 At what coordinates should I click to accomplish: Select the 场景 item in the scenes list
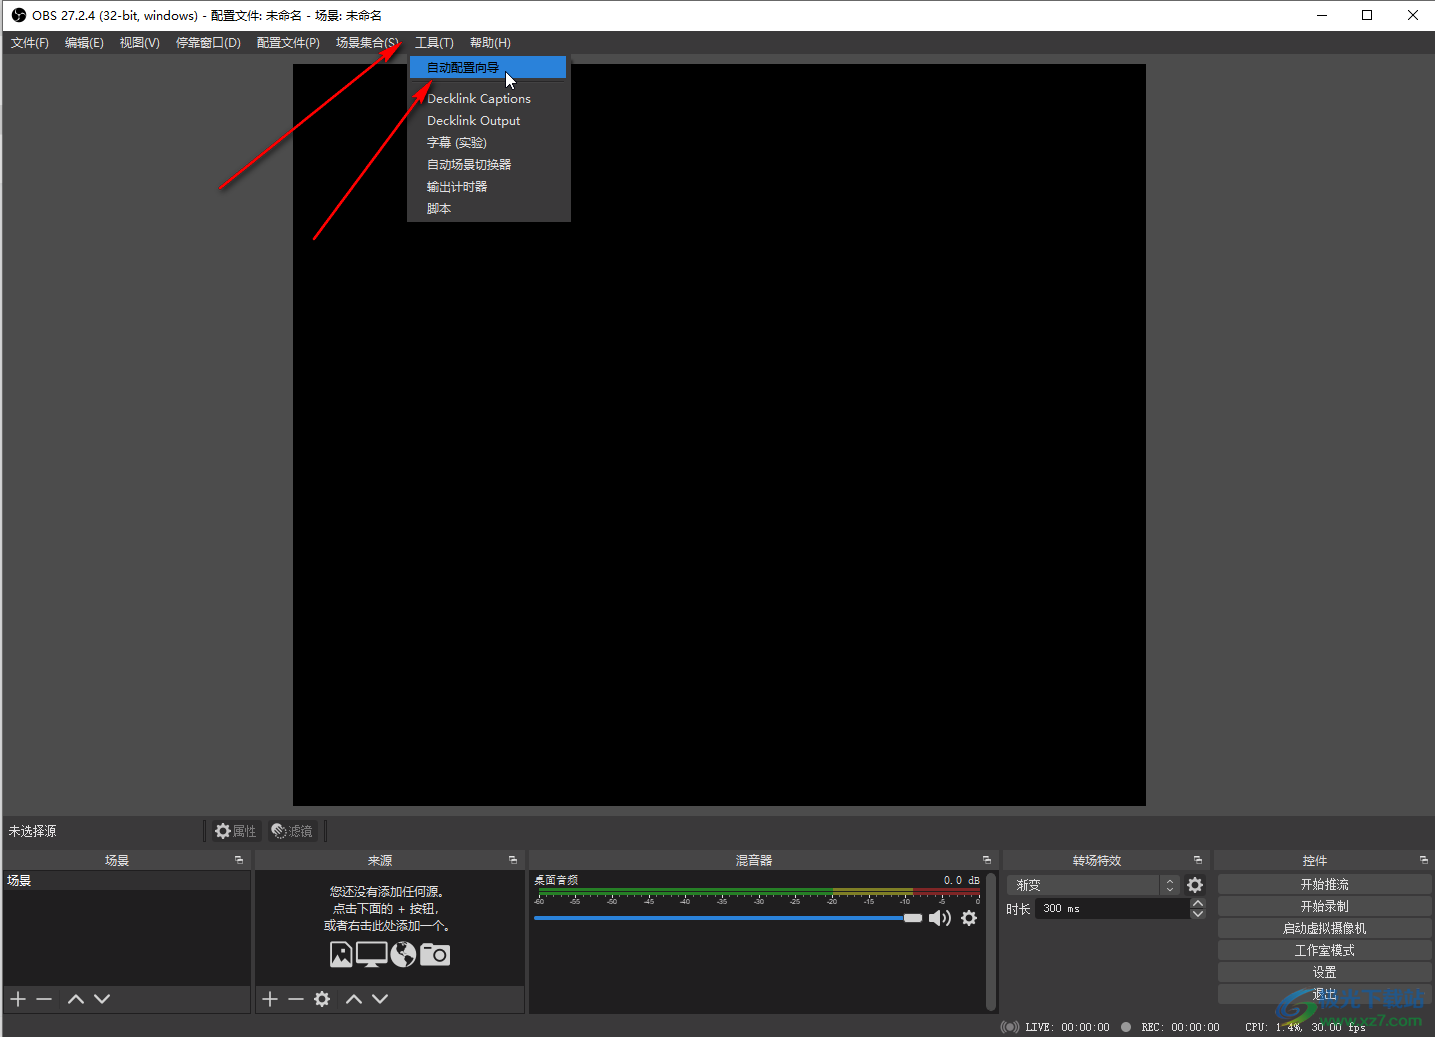coord(20,881)
